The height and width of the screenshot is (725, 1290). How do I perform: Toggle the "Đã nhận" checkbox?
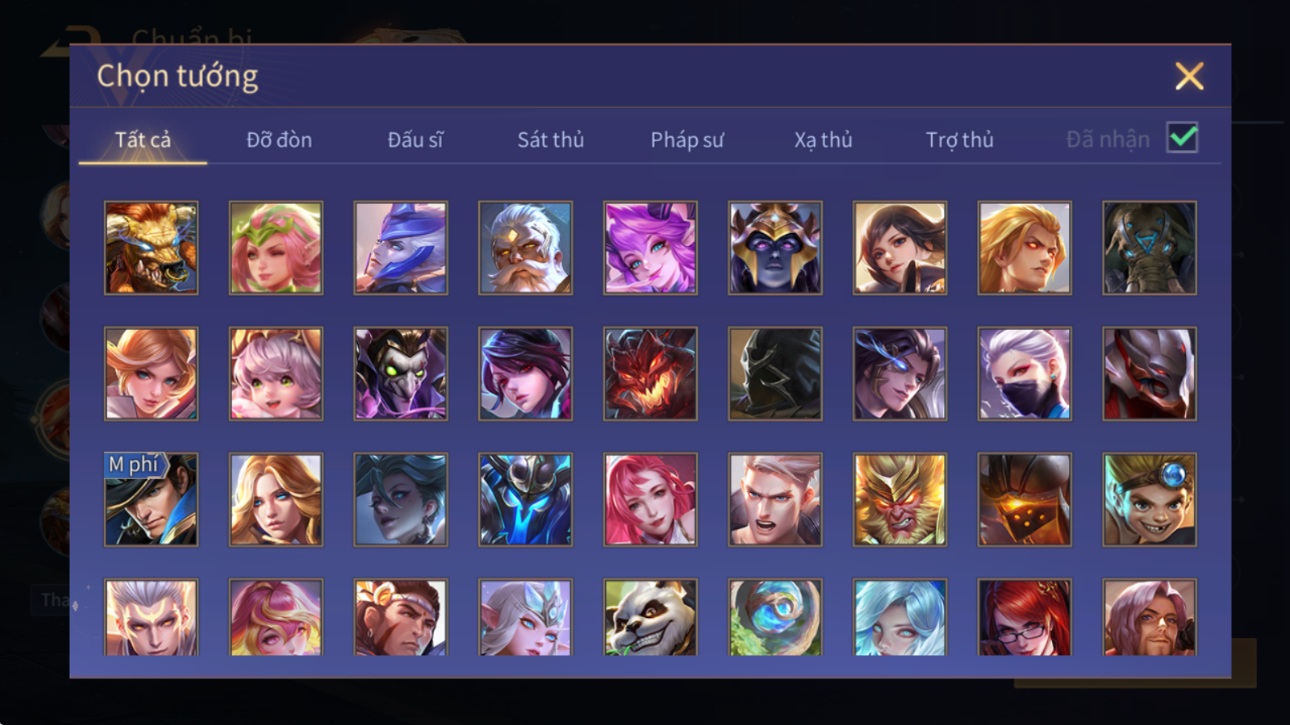(1182, 138)
